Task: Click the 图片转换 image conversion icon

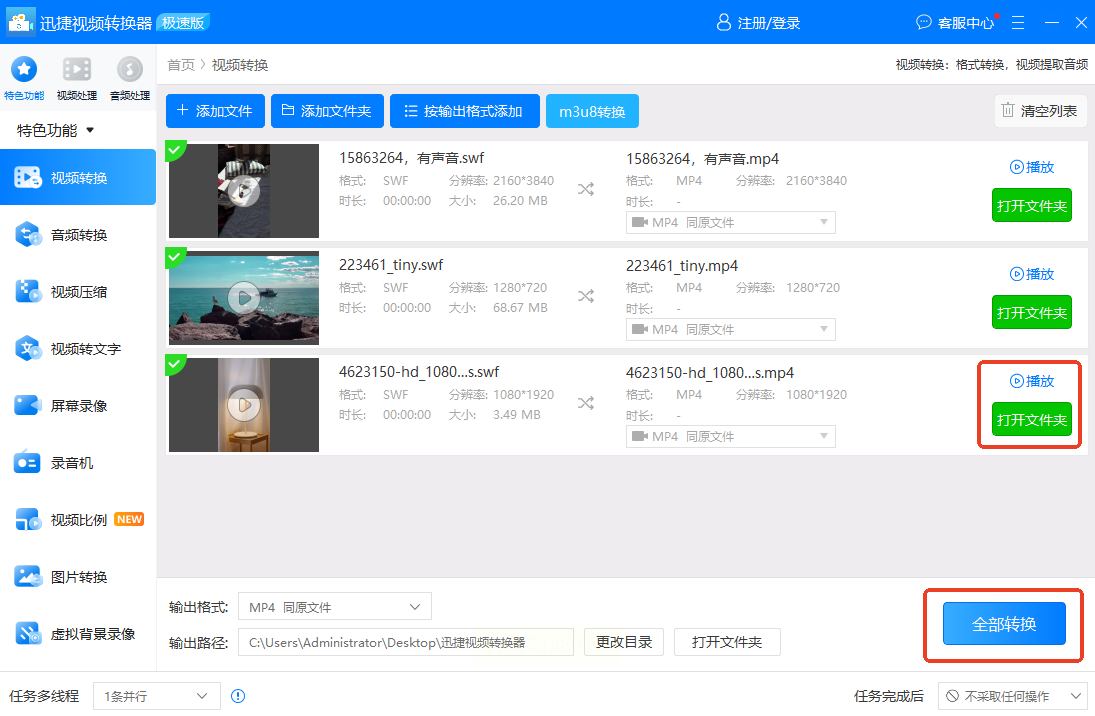Action: click(27, 577)
